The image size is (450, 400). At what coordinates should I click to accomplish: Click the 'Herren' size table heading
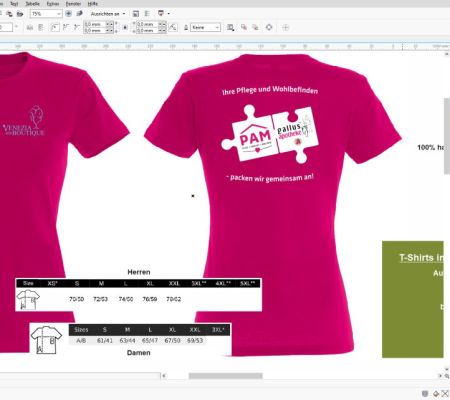pyautogui.click(x=139, y=272)
